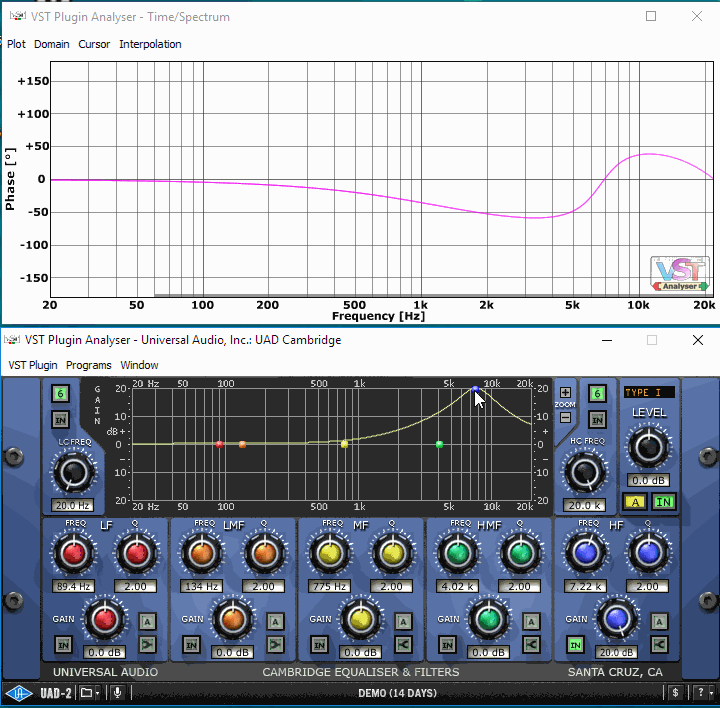Click the HF frequency field showing 7.22 k

click(585, 586)
